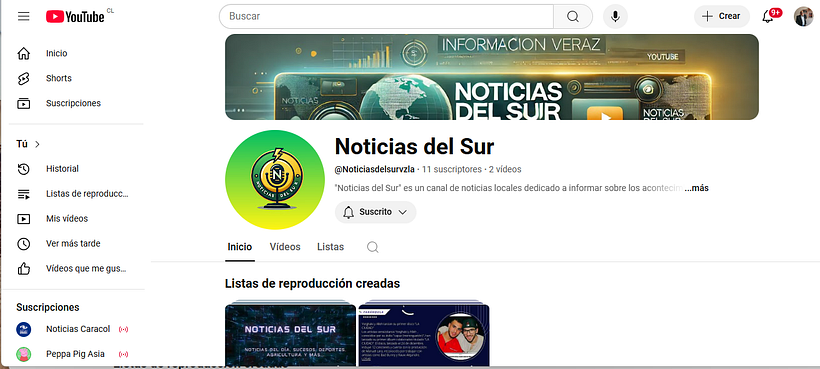820x369 pixels.
Task: Open the hamburger guide menu
Action: [x=24, y=16]
